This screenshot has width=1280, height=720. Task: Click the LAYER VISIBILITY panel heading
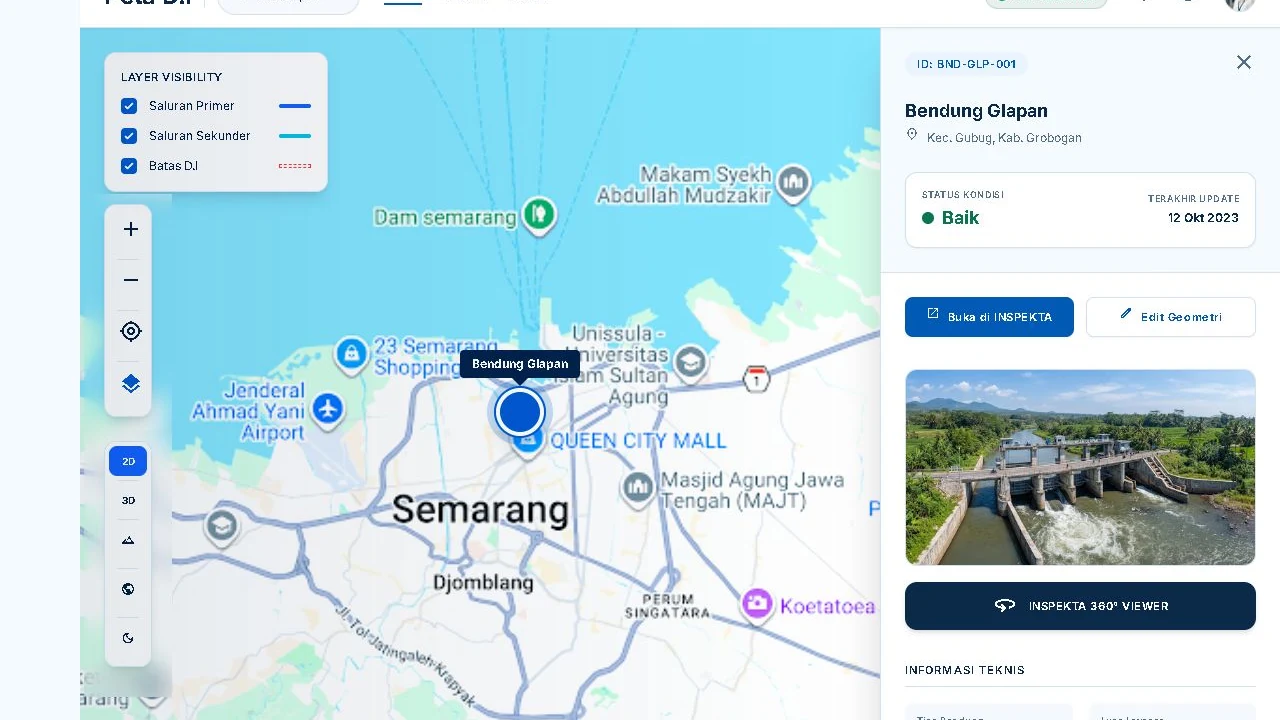[x=172, y=77]
